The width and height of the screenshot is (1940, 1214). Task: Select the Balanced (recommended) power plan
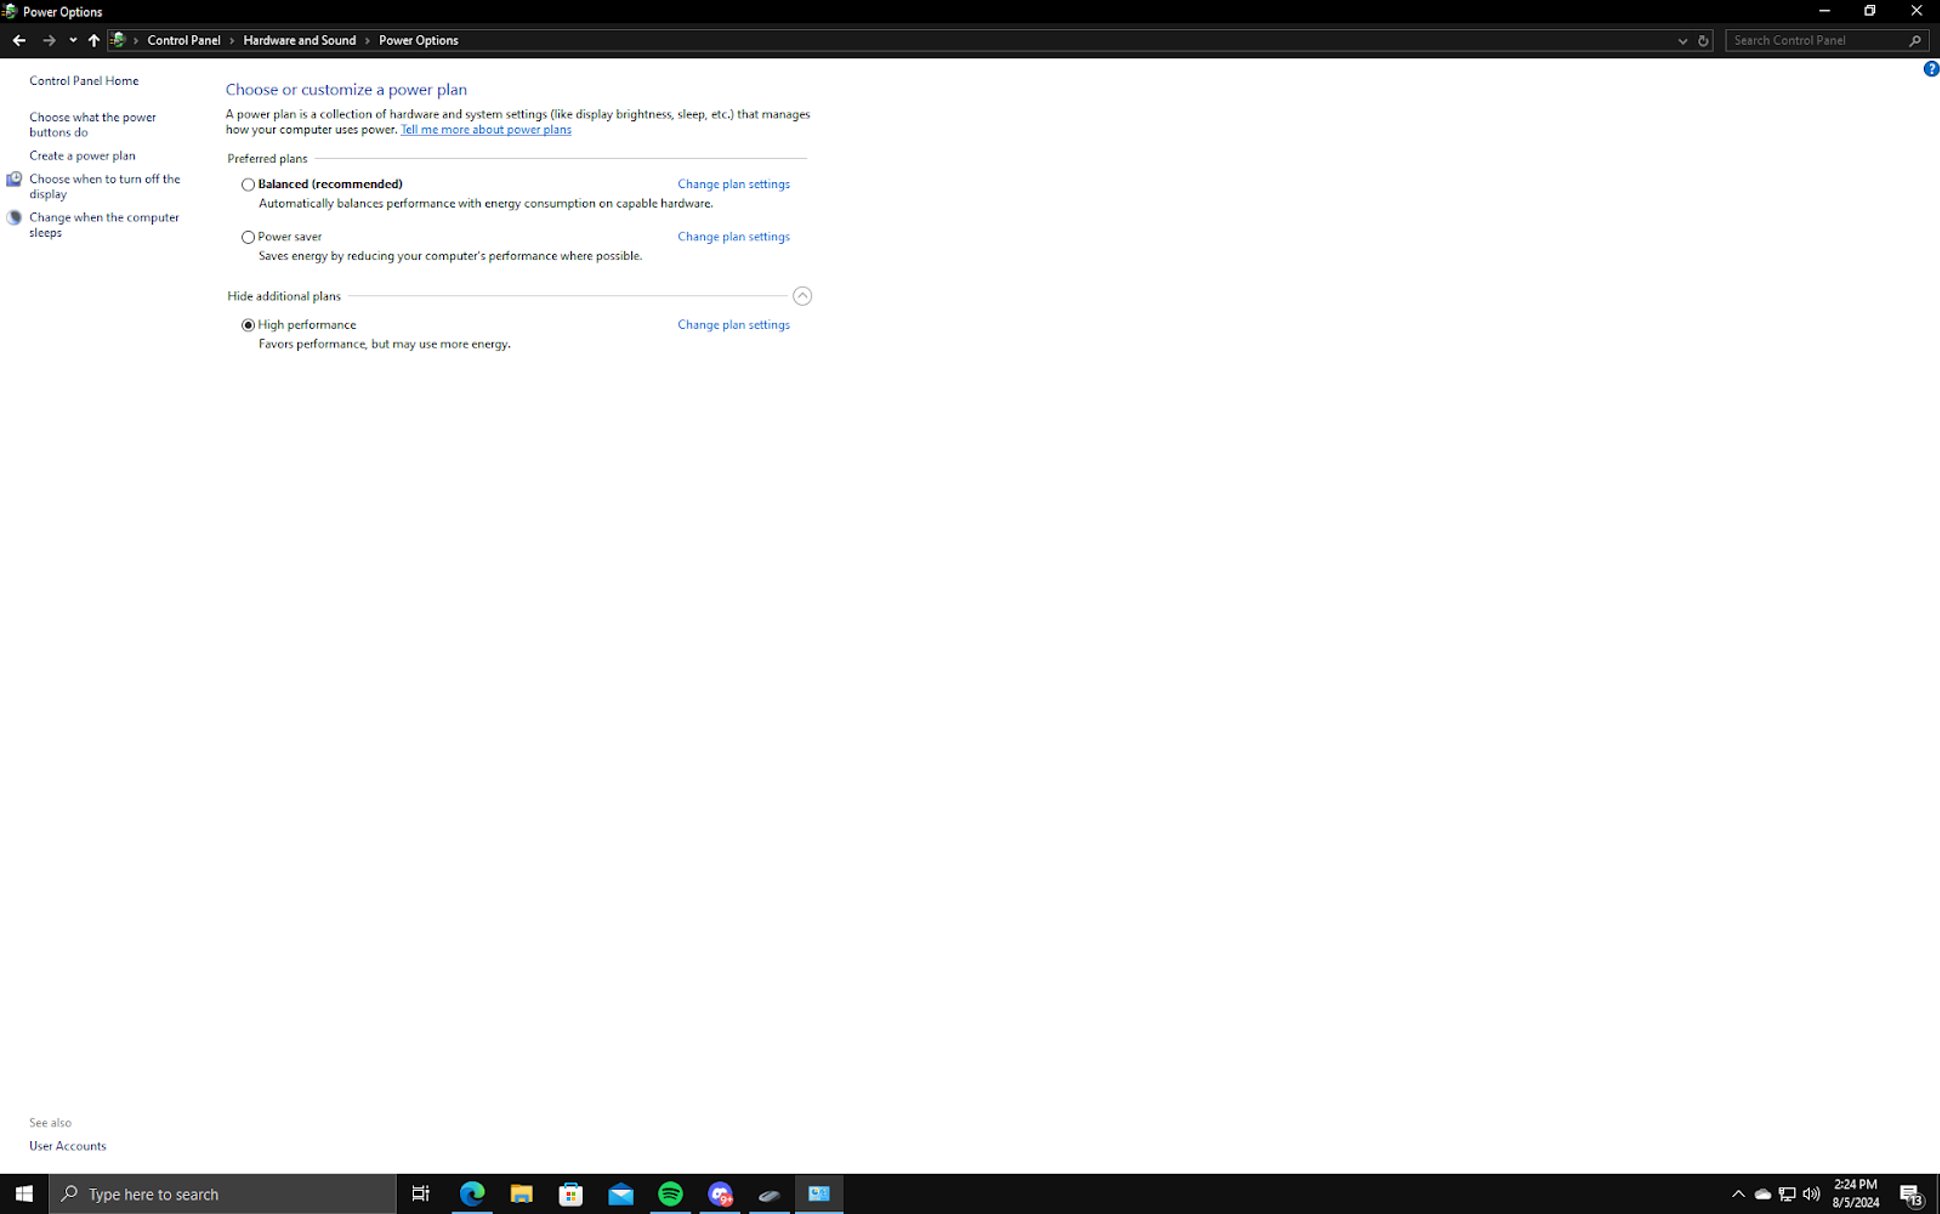pos(247,184)
